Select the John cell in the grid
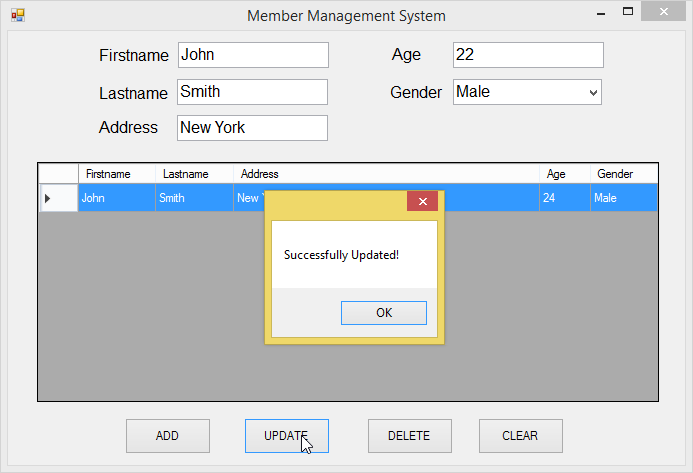 tap(116, 198)
